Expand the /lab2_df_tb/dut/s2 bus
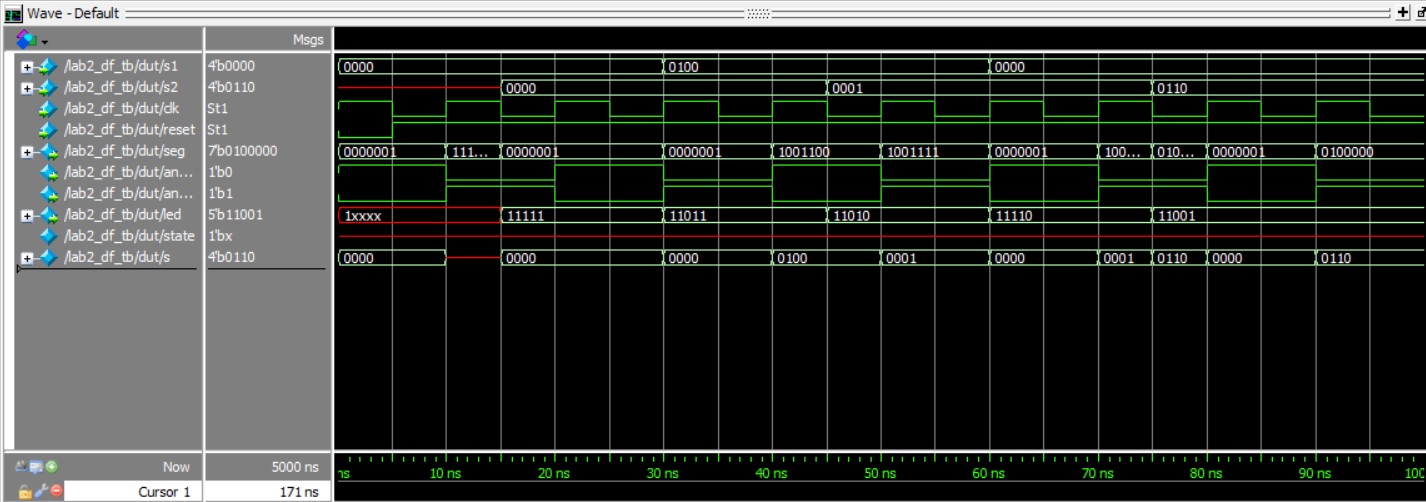This screenshot has height=502, width=1426. (x=25, y=87)
